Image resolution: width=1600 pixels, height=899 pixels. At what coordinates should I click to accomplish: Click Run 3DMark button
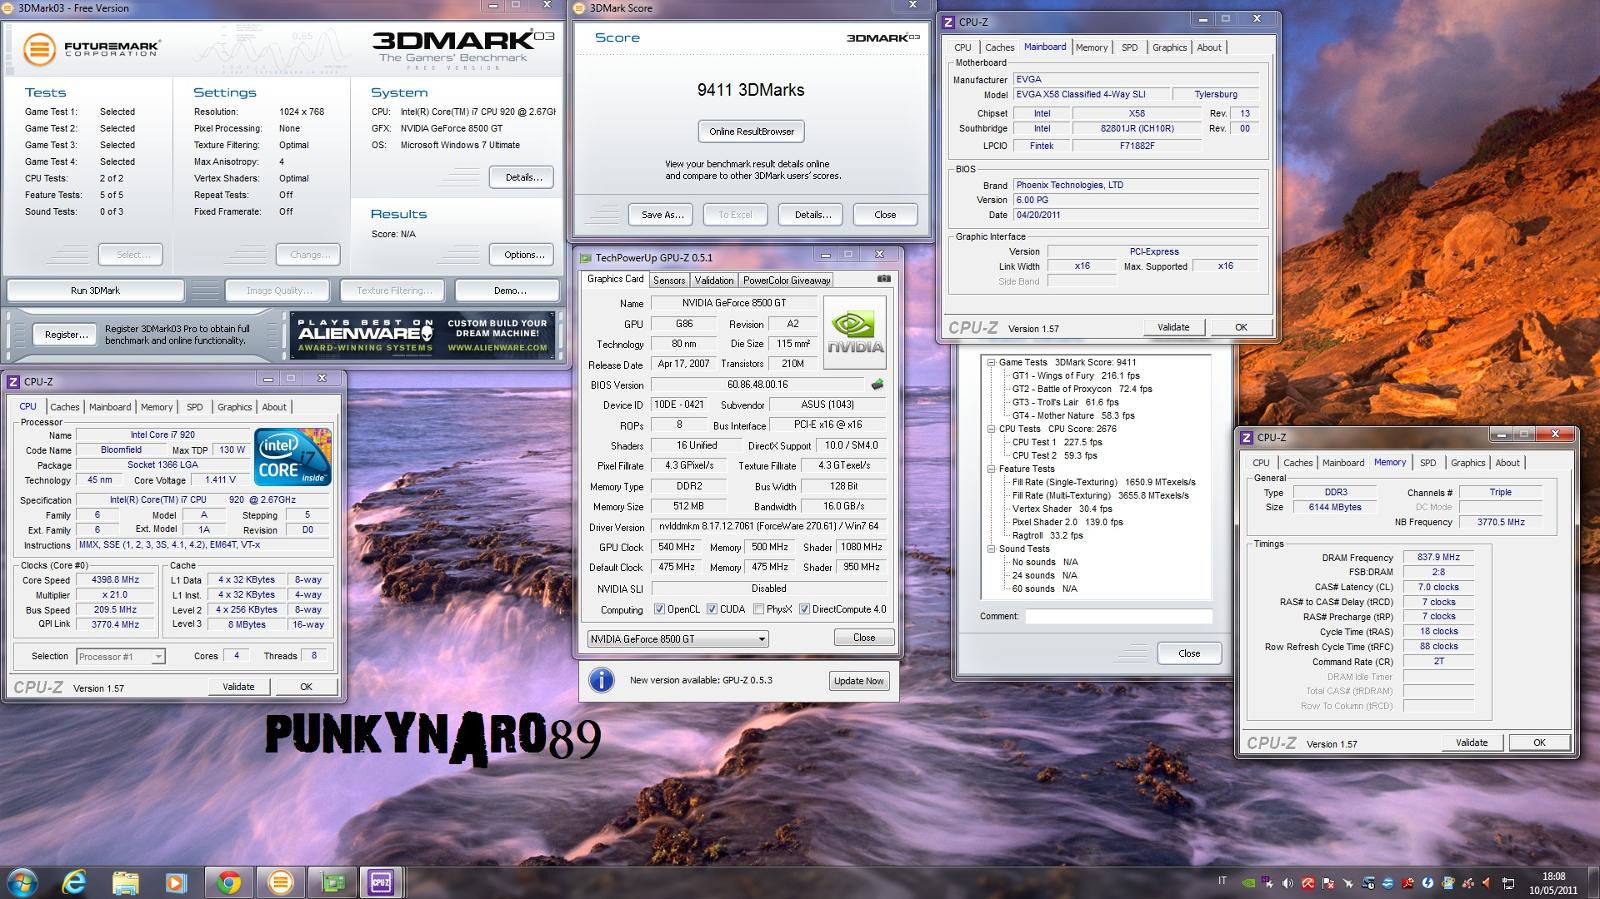tap(95, 290)
